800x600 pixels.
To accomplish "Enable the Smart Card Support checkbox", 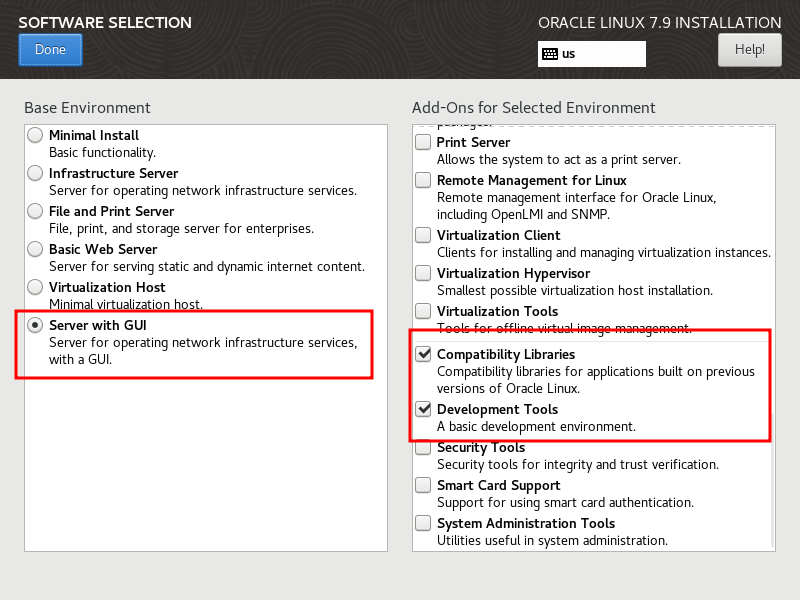I will (x=423, y=485).
